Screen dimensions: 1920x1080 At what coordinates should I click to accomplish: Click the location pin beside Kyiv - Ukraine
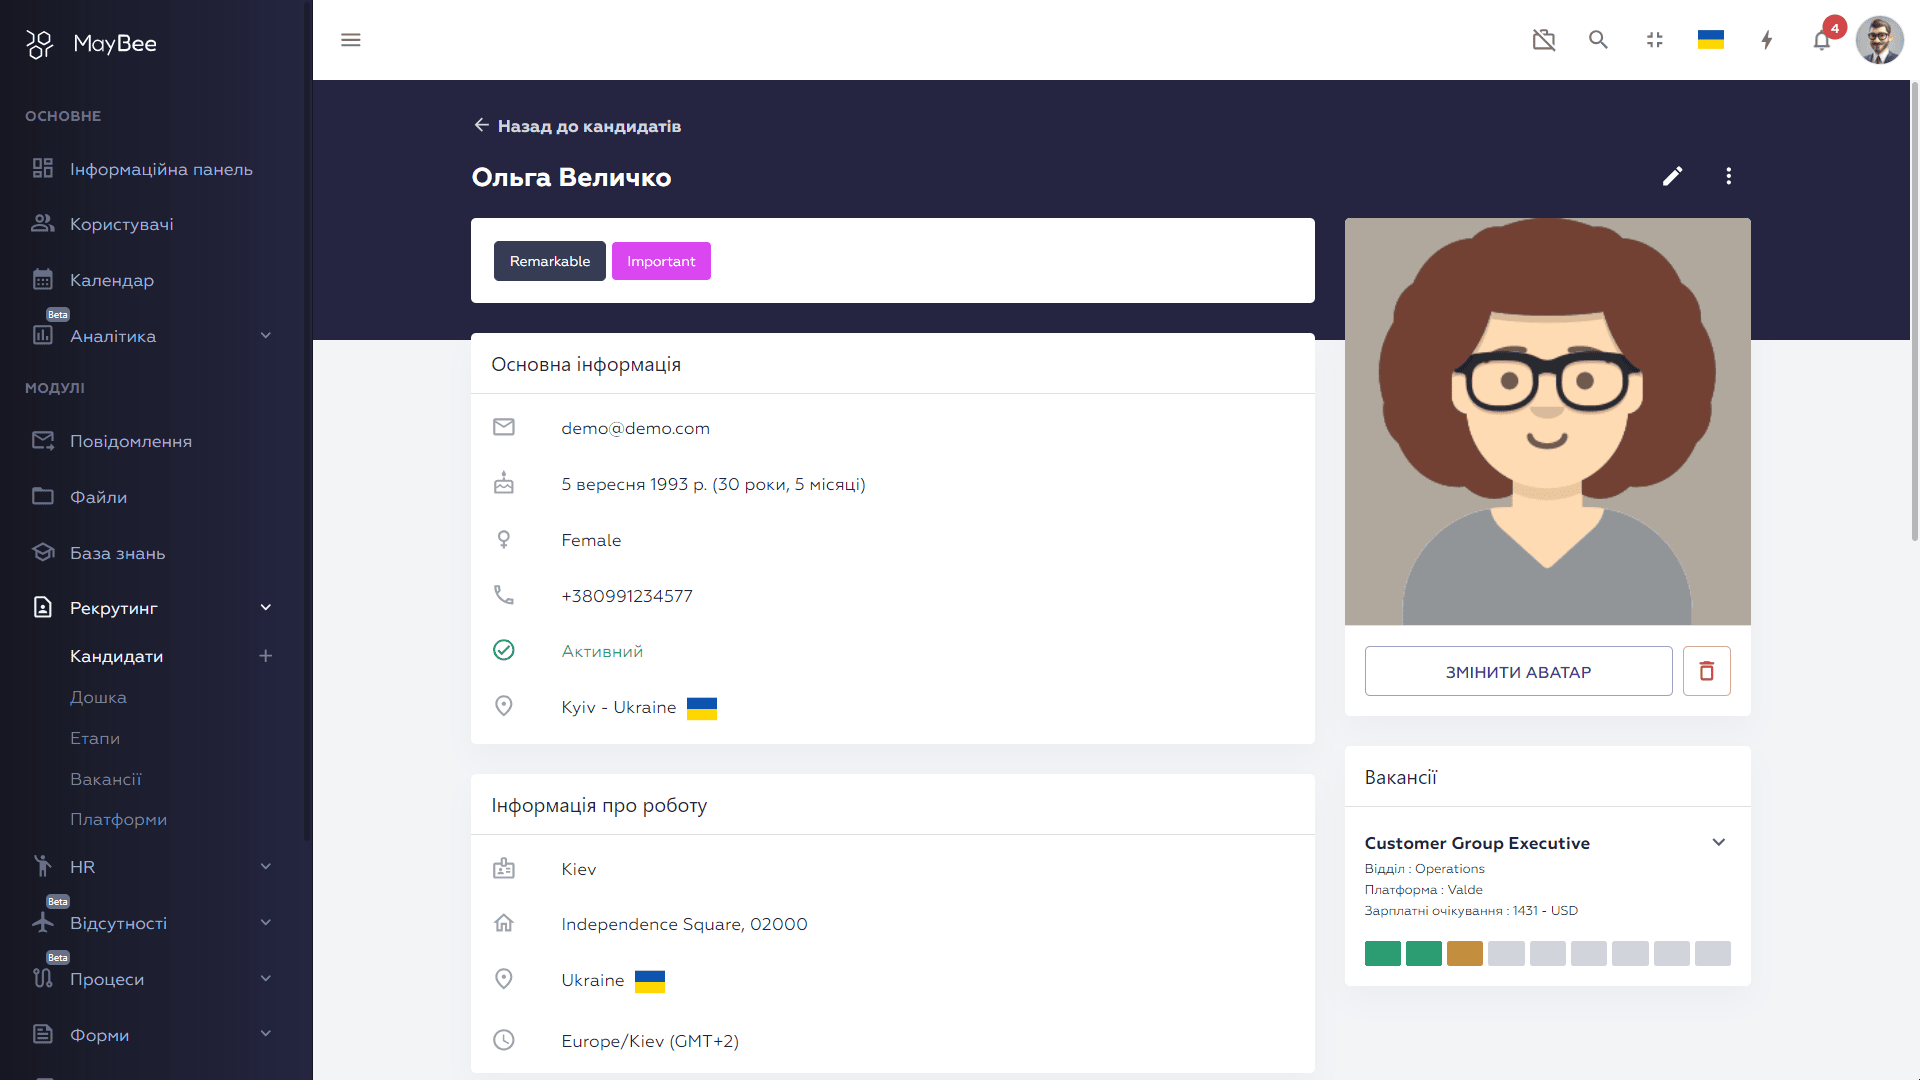tap(504, 706)
